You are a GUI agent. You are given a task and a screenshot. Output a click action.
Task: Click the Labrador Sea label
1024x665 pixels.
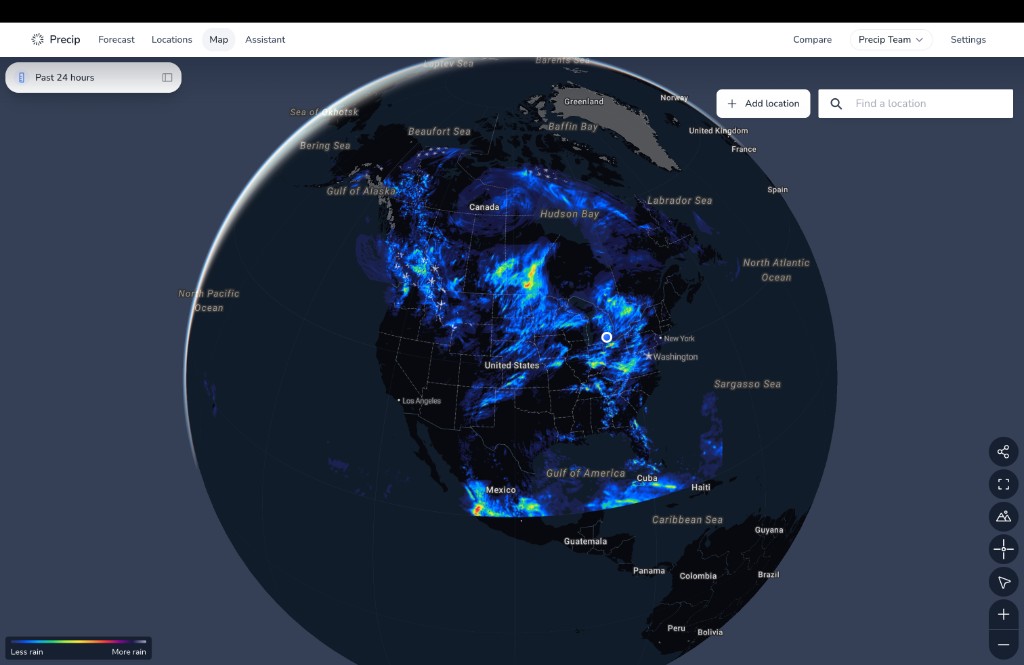(680, 201)
